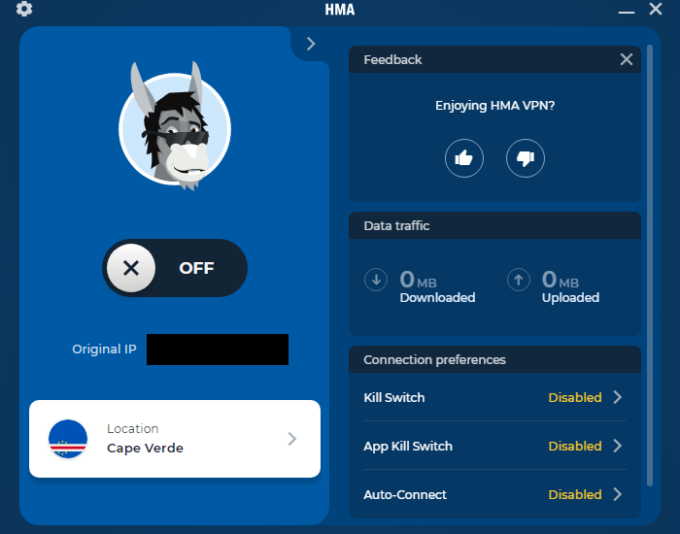Close the Feedback card
Image resolution: width=680 pixels, height=534 pixels.
626,59
